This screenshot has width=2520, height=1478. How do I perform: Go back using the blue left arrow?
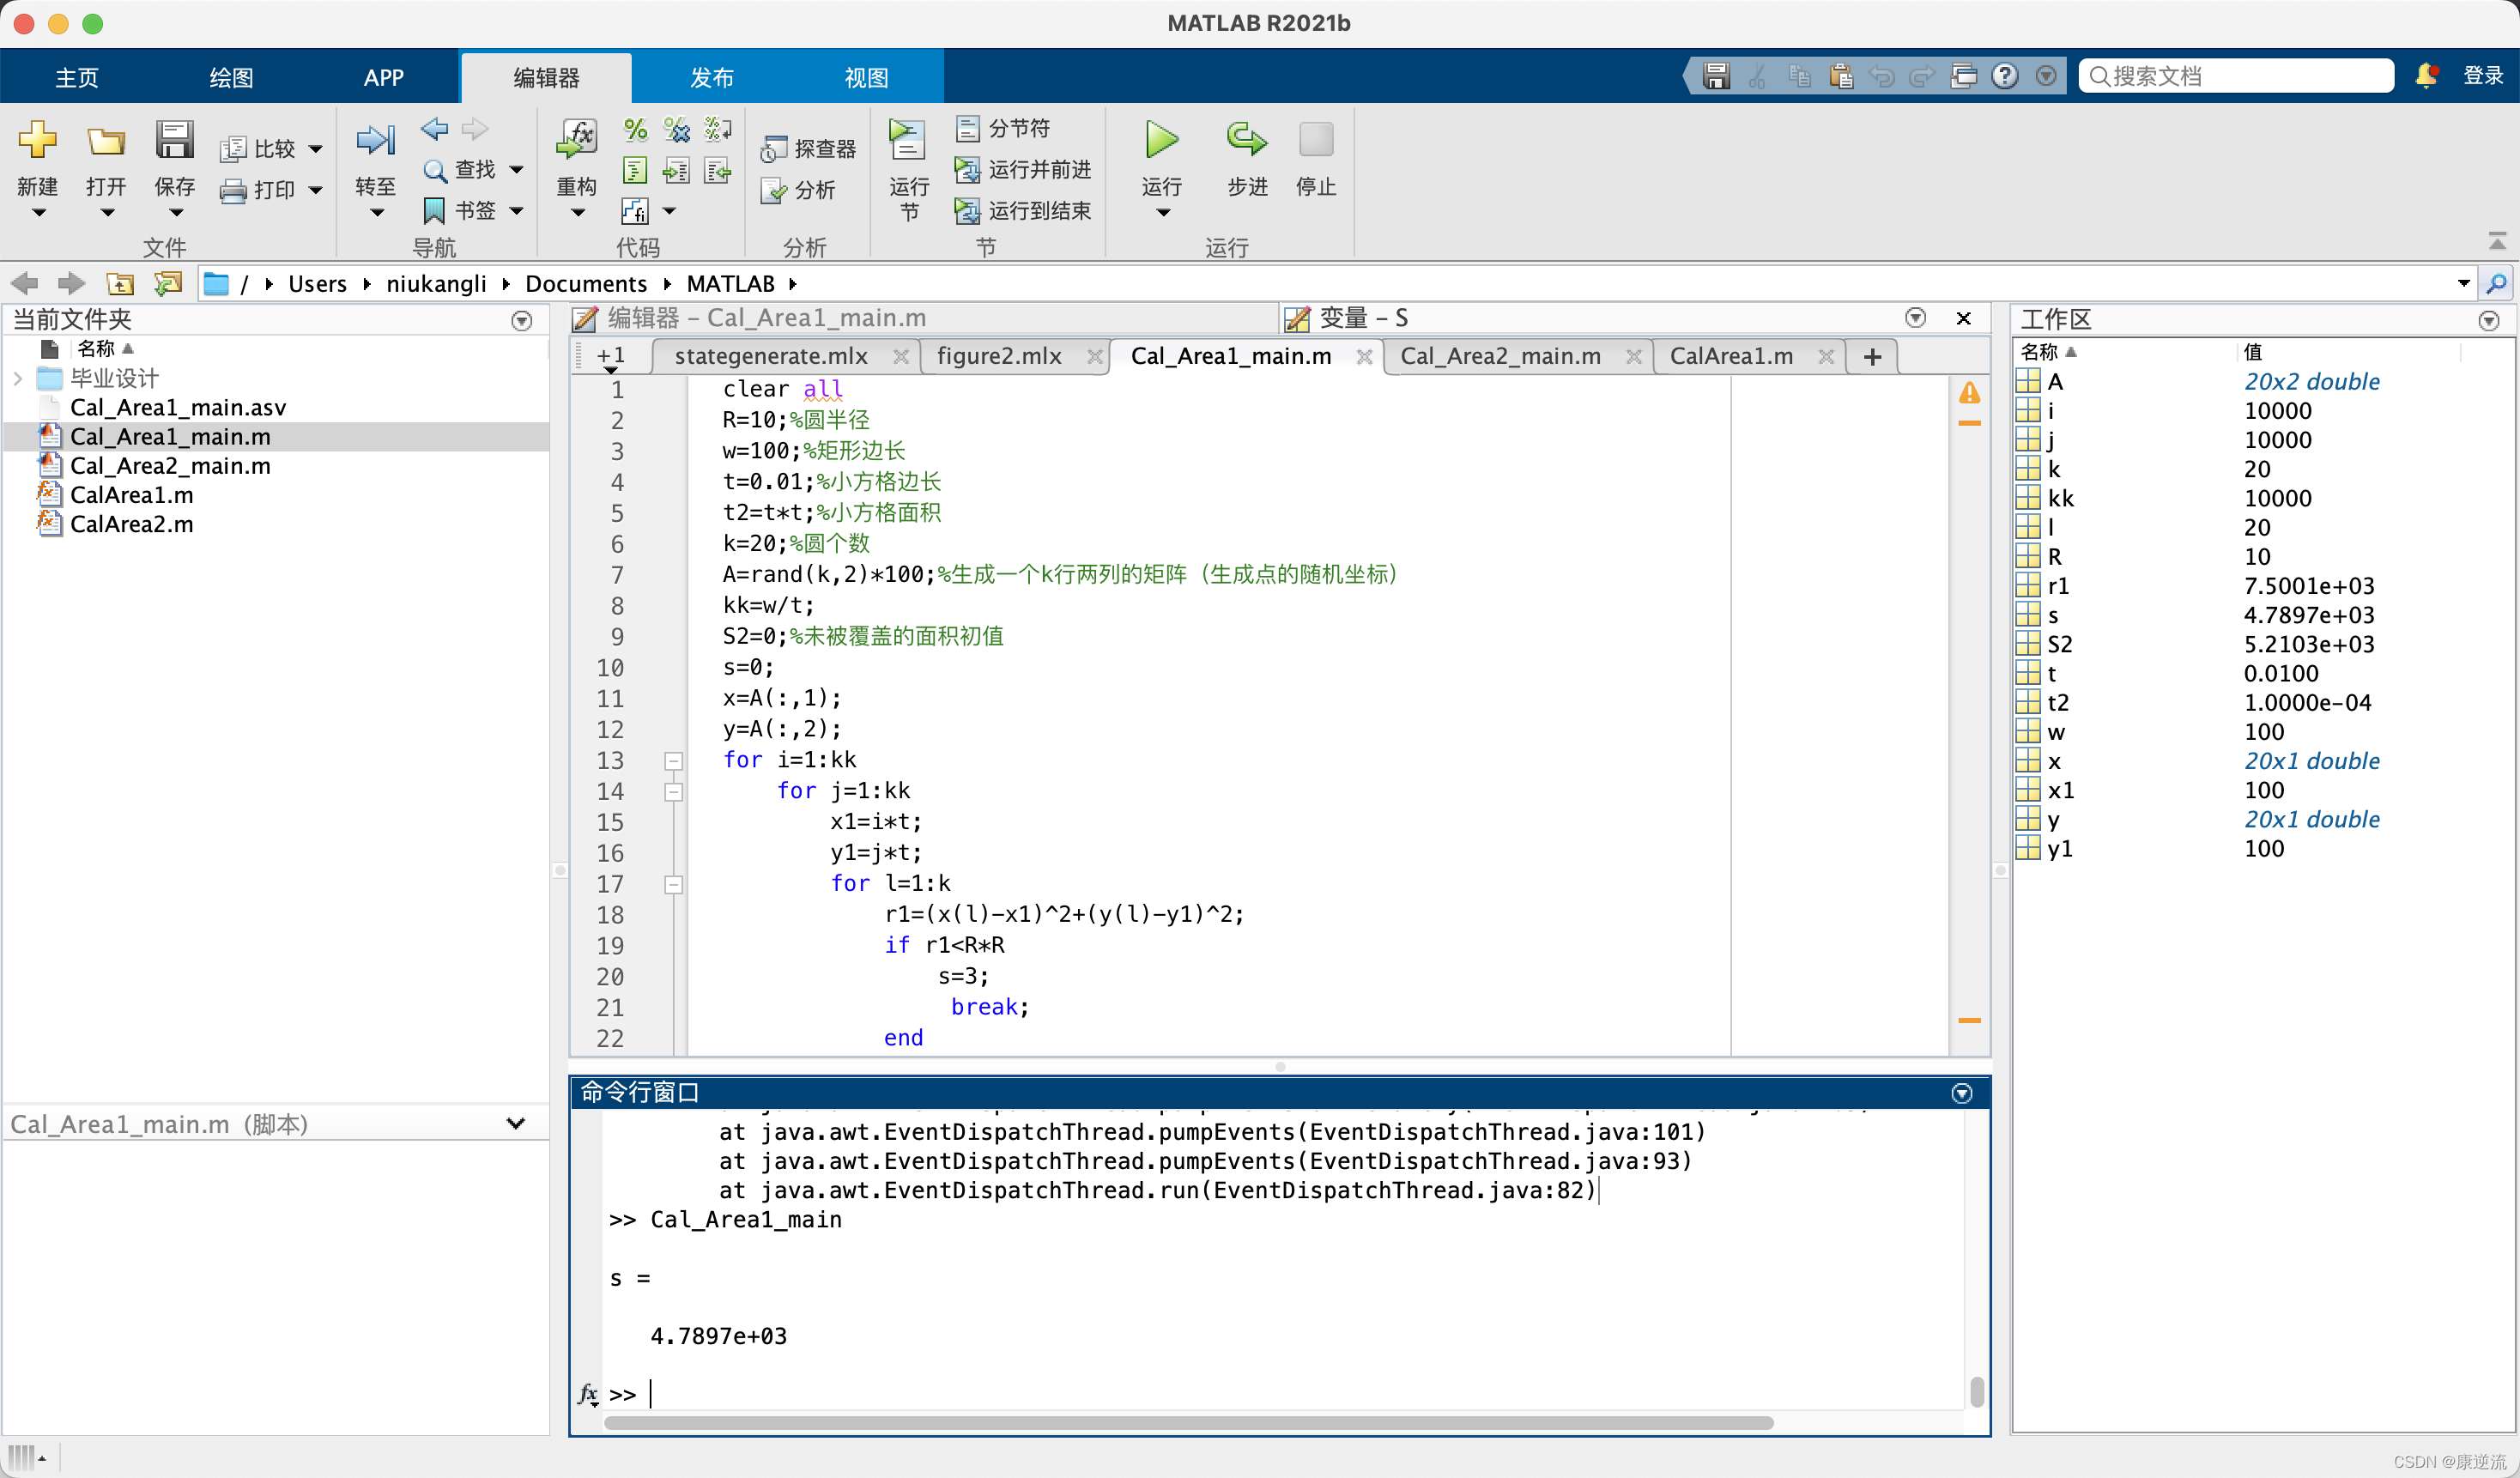(x=435, y=128)
